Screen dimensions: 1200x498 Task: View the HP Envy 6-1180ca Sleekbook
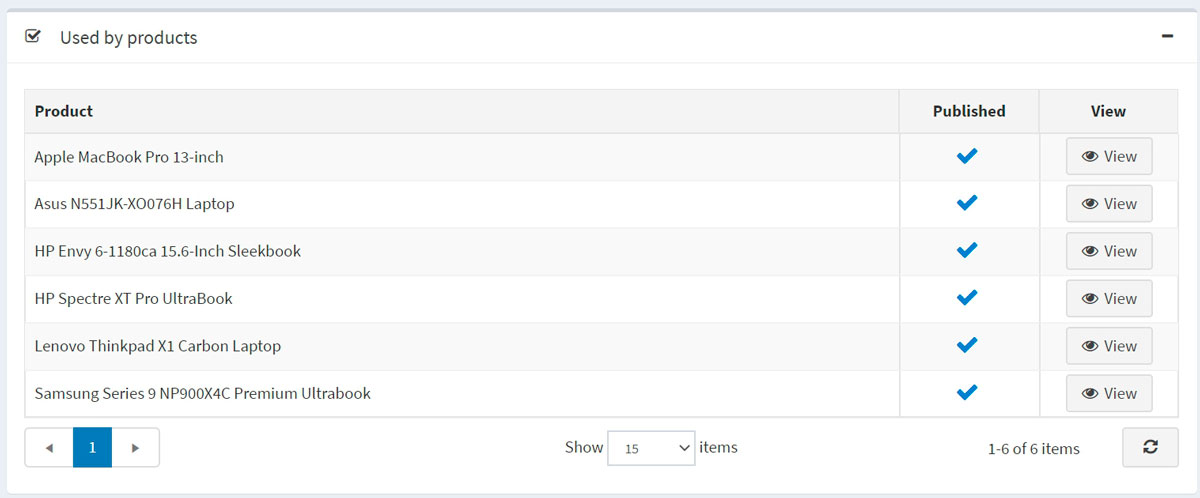tap(1109, 251)
